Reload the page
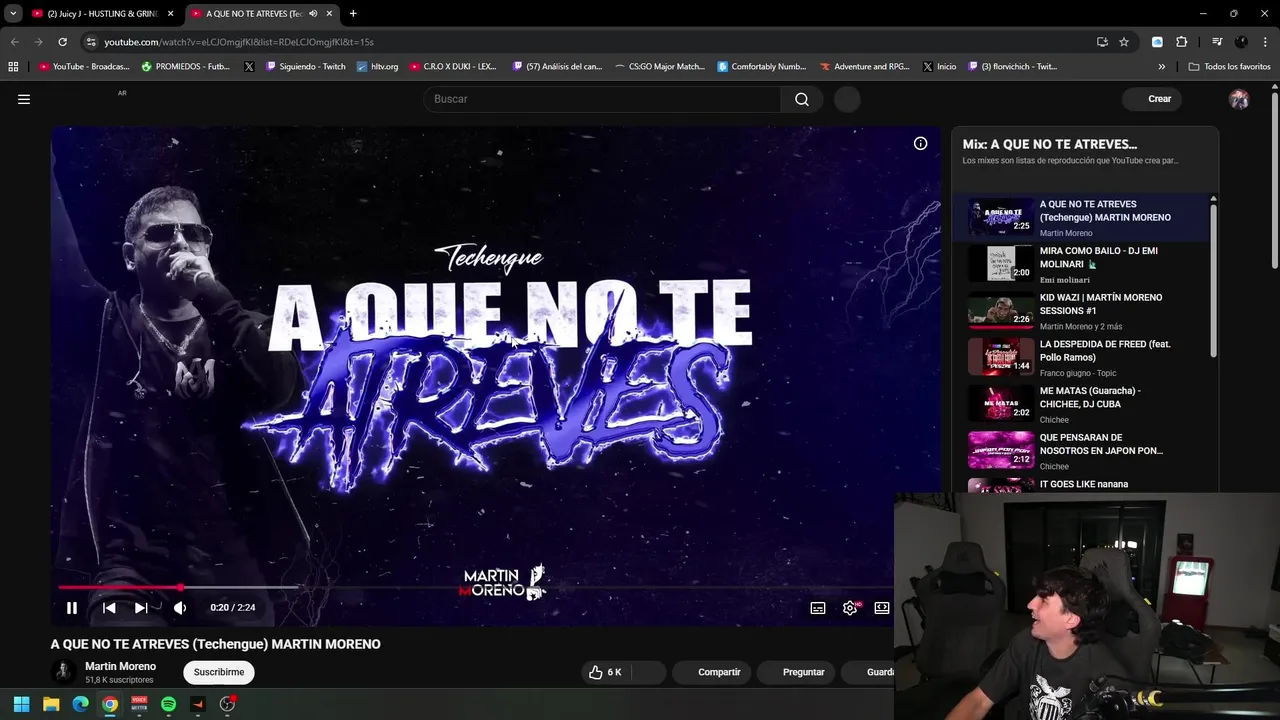The image size is (1280, 720). pos(62,42)
